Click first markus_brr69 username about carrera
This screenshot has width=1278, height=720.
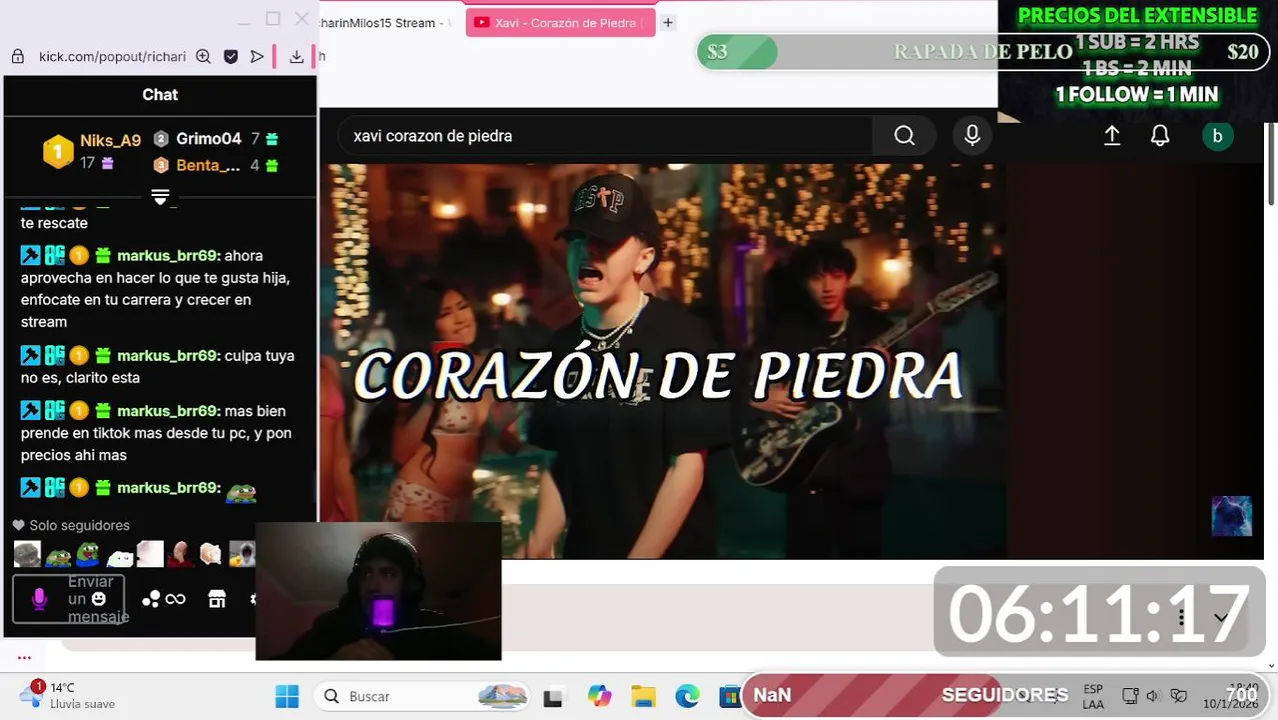168,256
